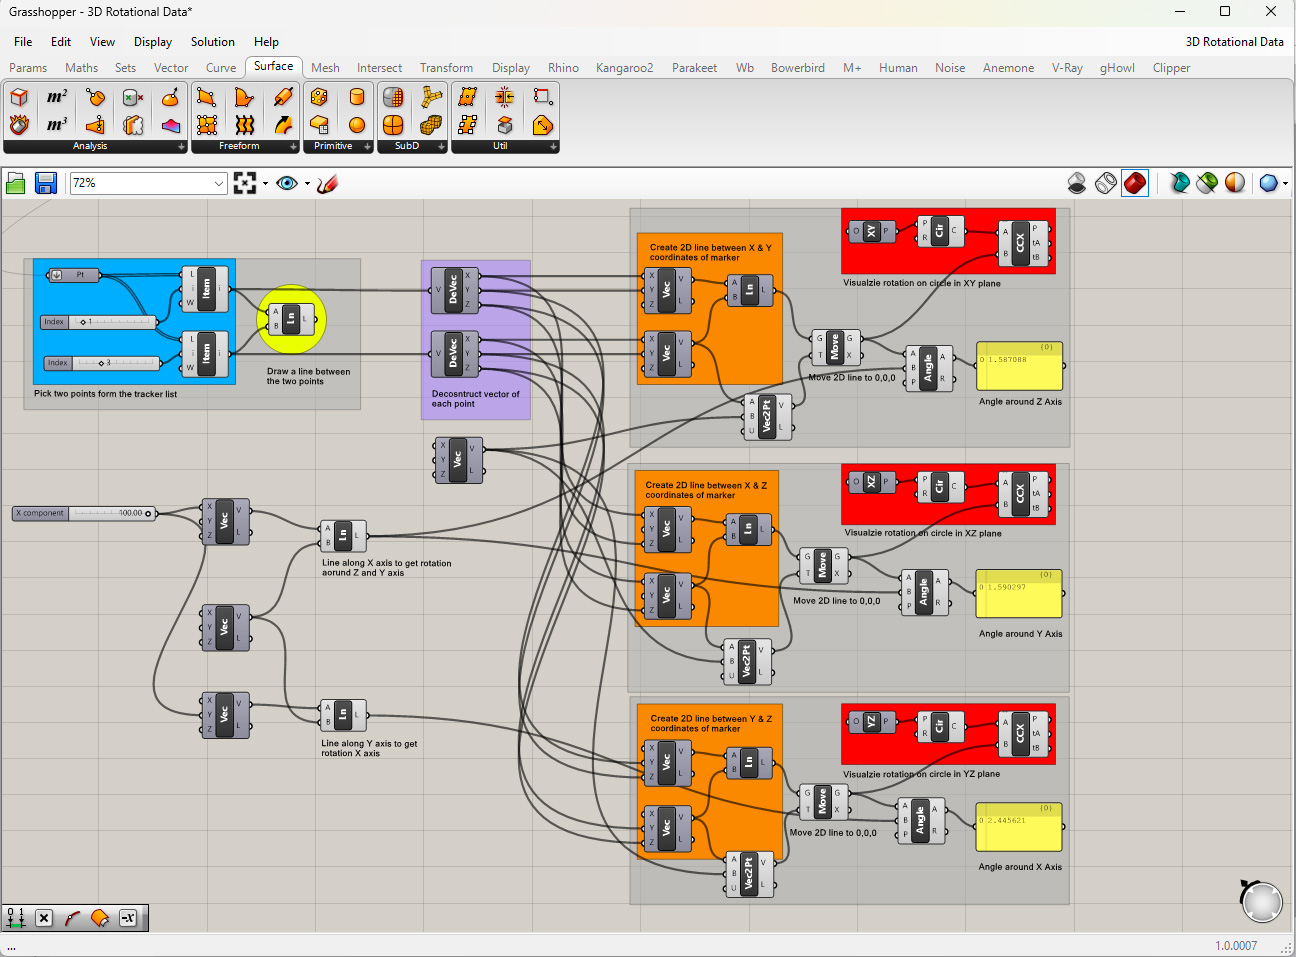Click the Zoom Extents icon in canvas toolbar
This screenshot has width=1296, height=957.
[x=245, y=183]
